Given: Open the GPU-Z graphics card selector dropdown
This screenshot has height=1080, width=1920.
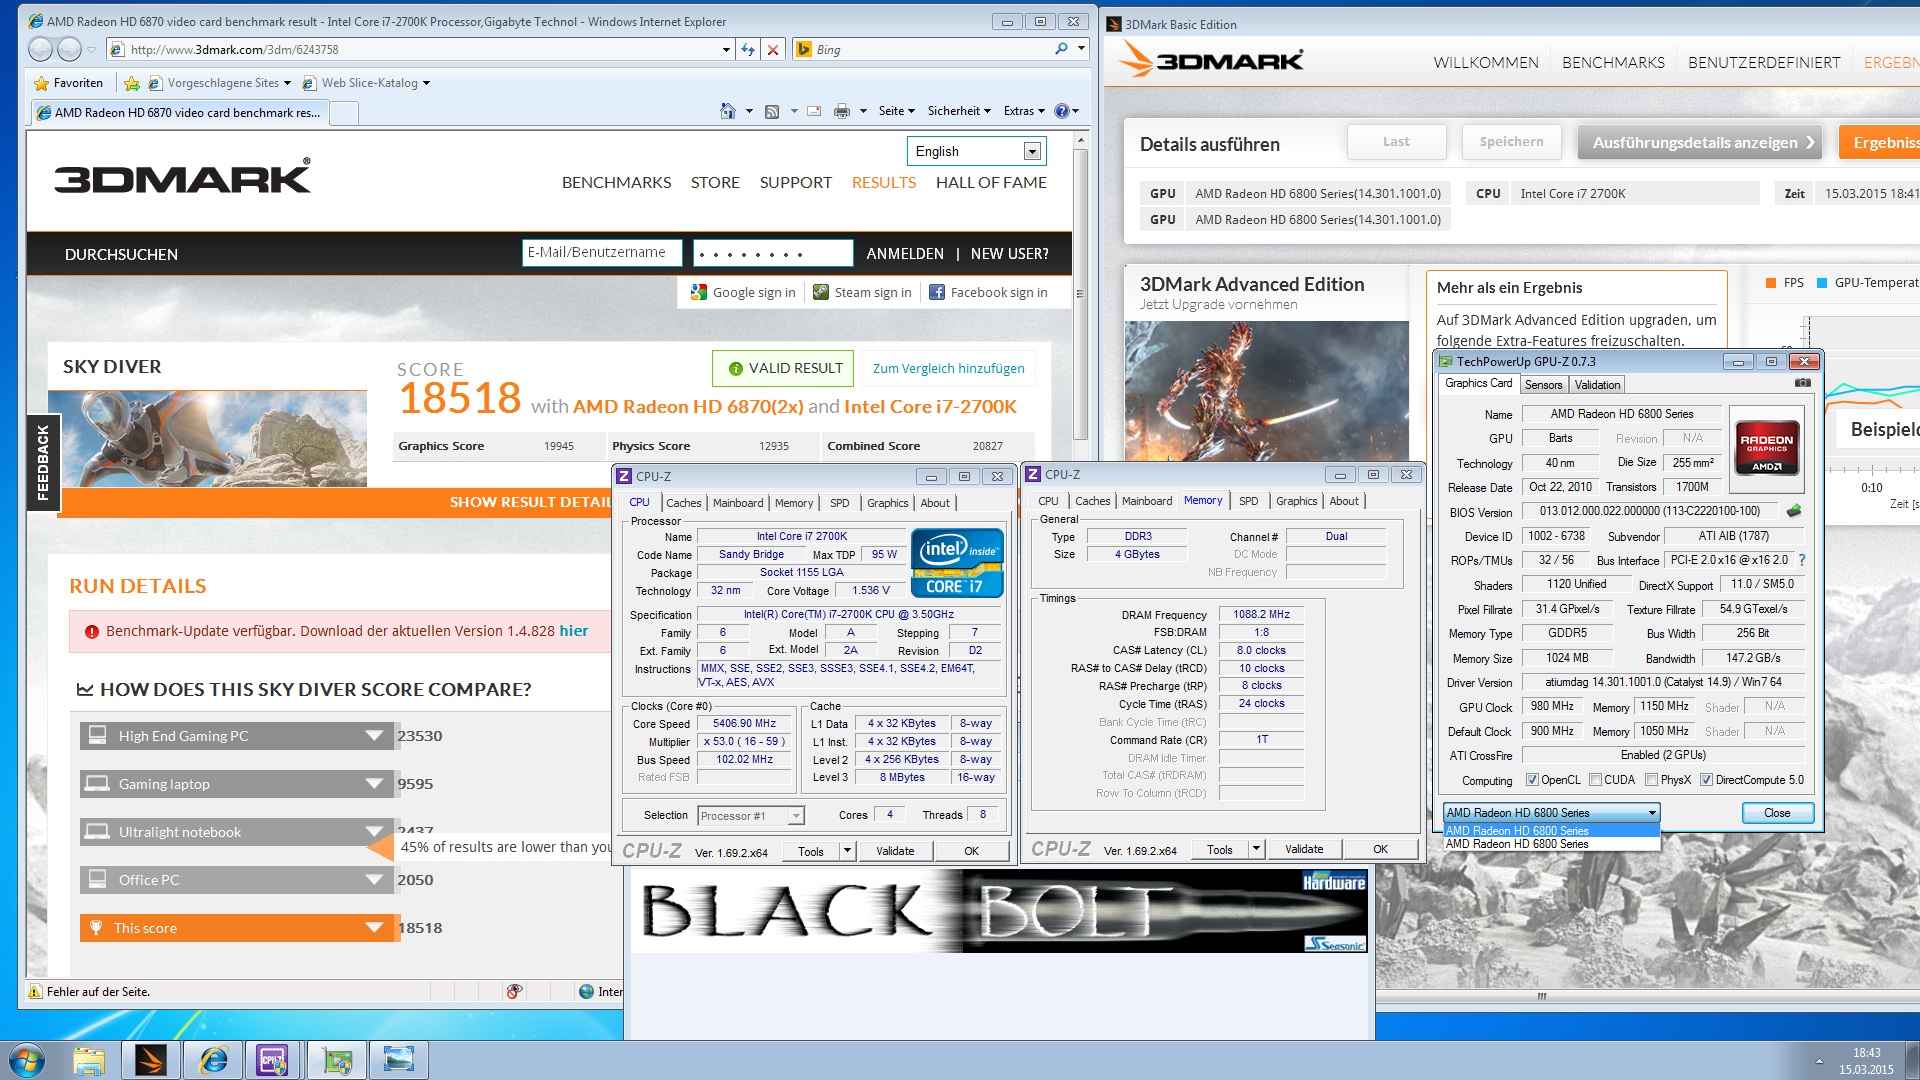Looking at the screenshot, I should [1551, 813].
